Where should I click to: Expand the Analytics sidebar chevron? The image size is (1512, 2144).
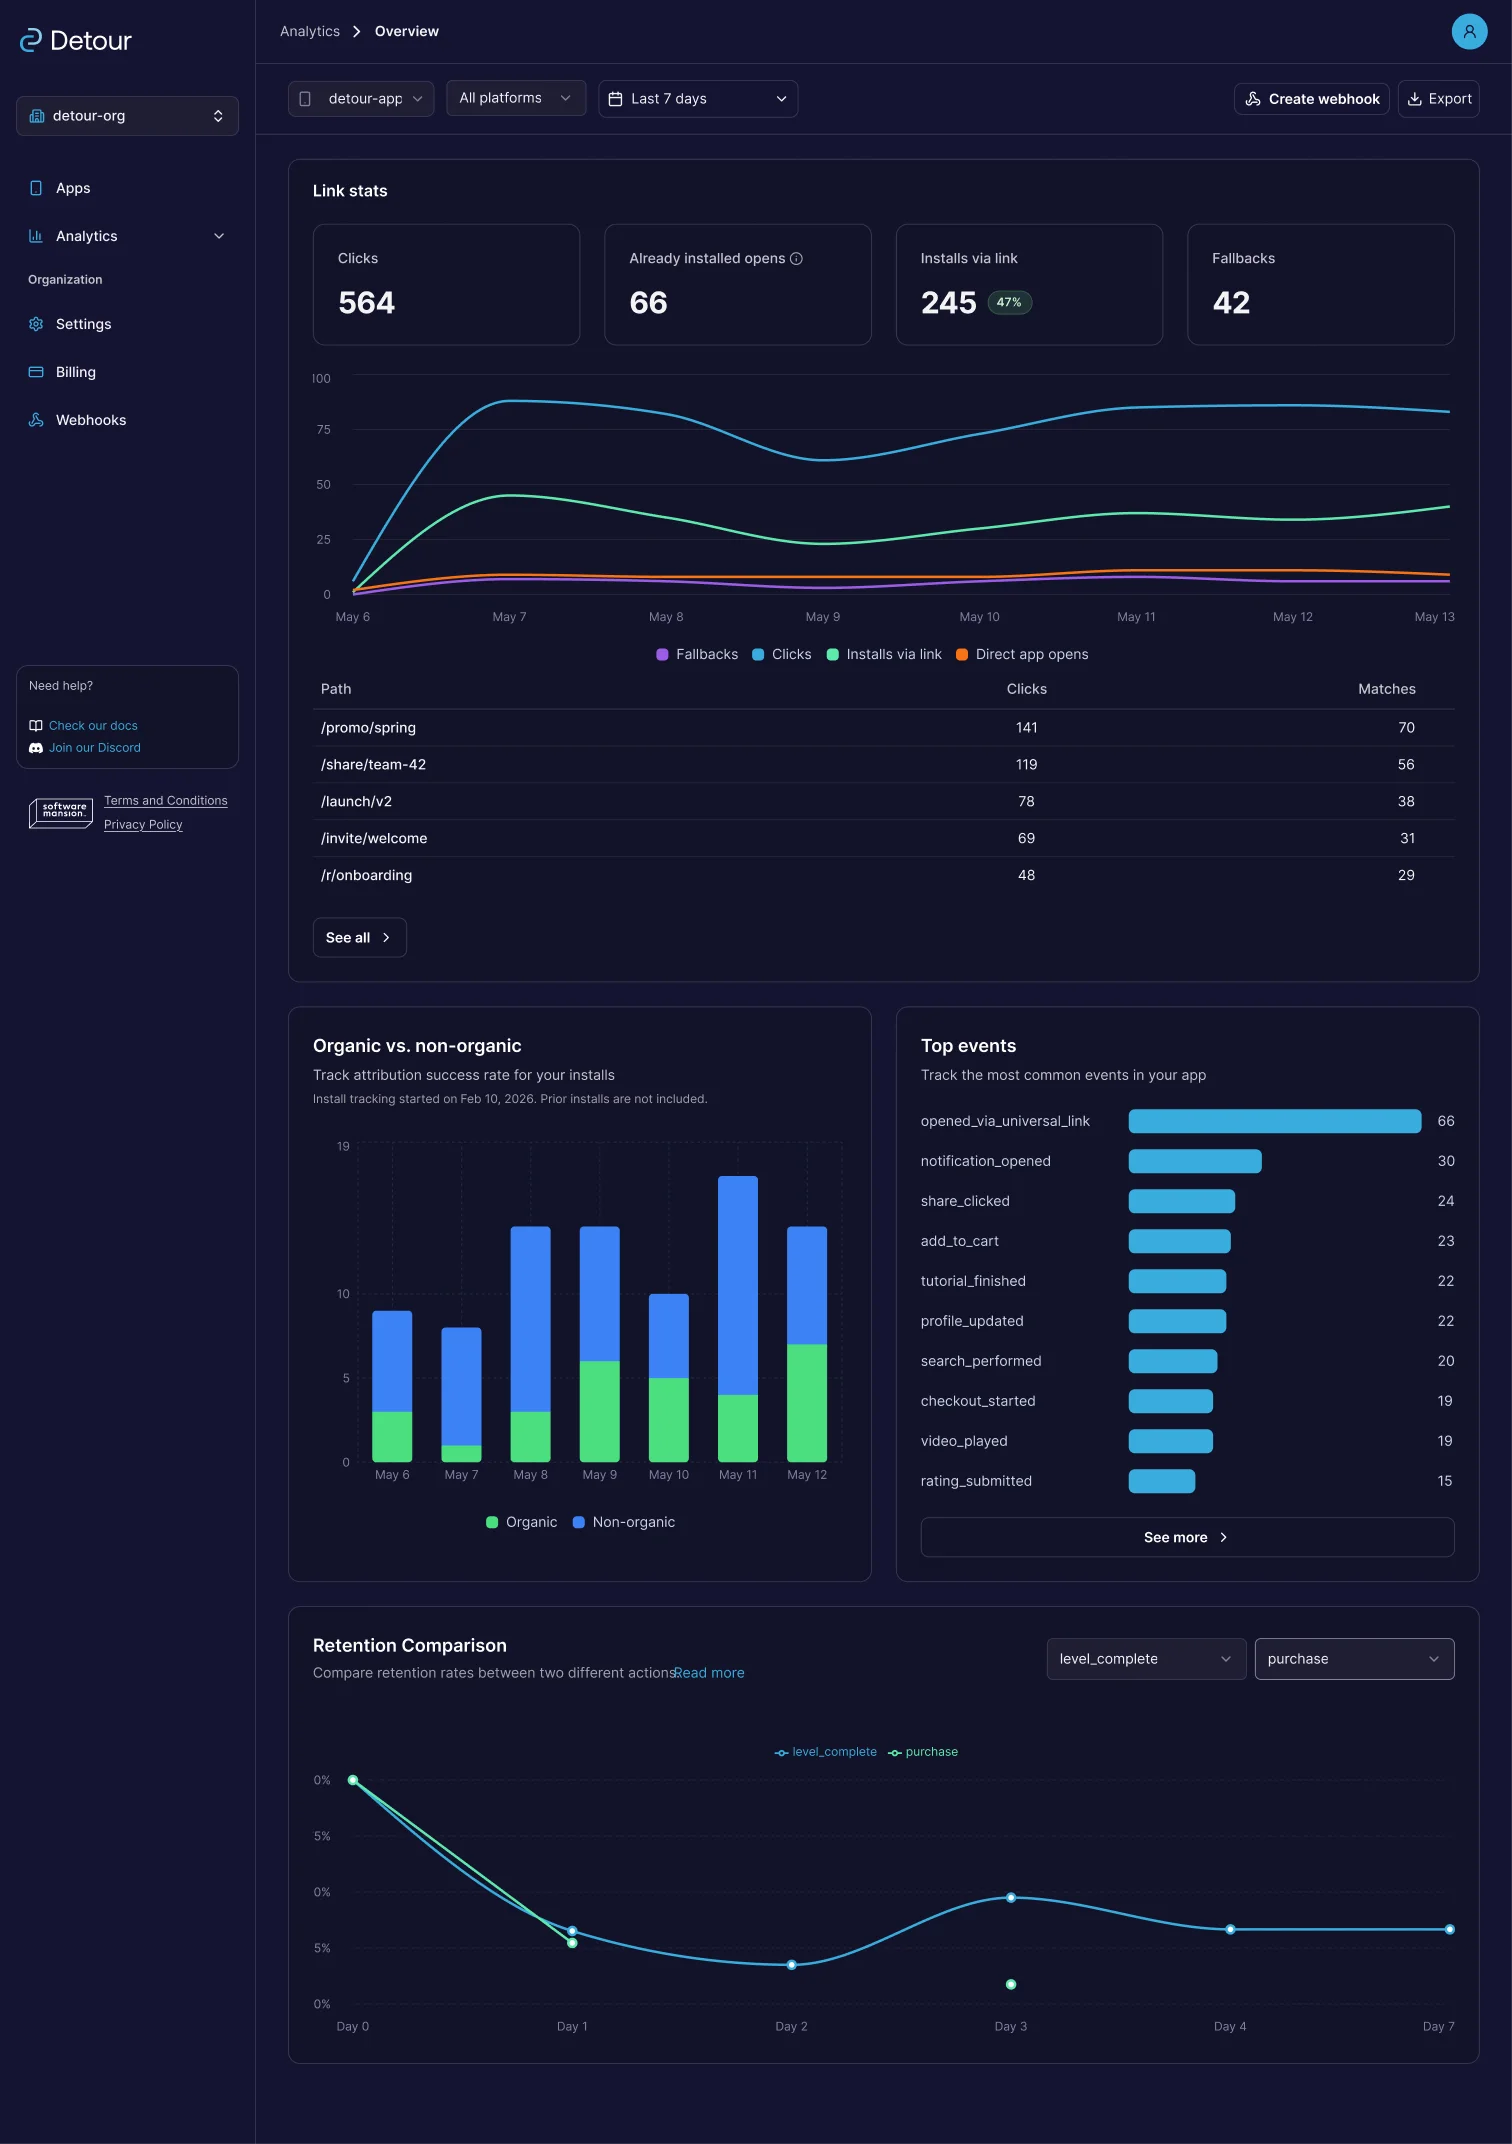coord(219,236)
